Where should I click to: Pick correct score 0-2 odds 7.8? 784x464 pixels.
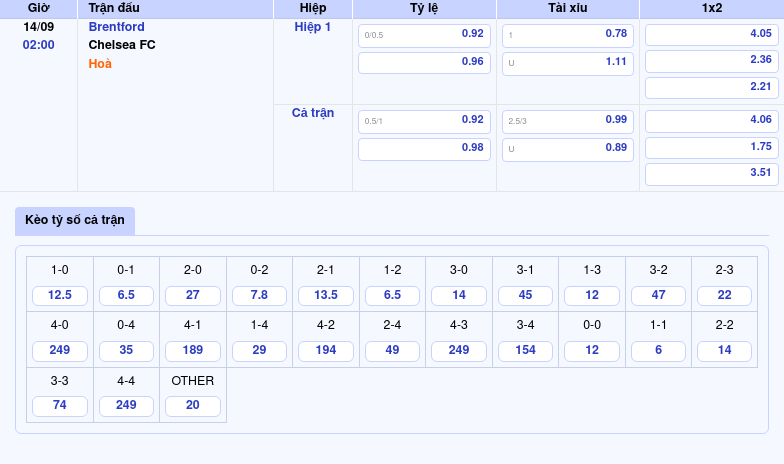(259, 296)
